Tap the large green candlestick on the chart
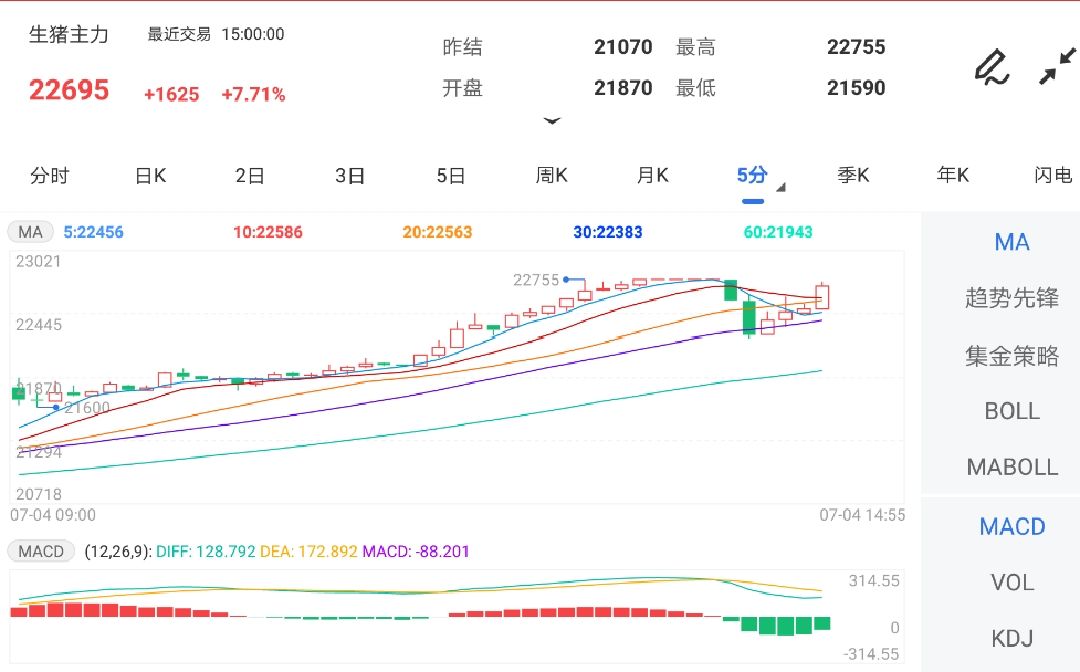 tap(749, 318)
